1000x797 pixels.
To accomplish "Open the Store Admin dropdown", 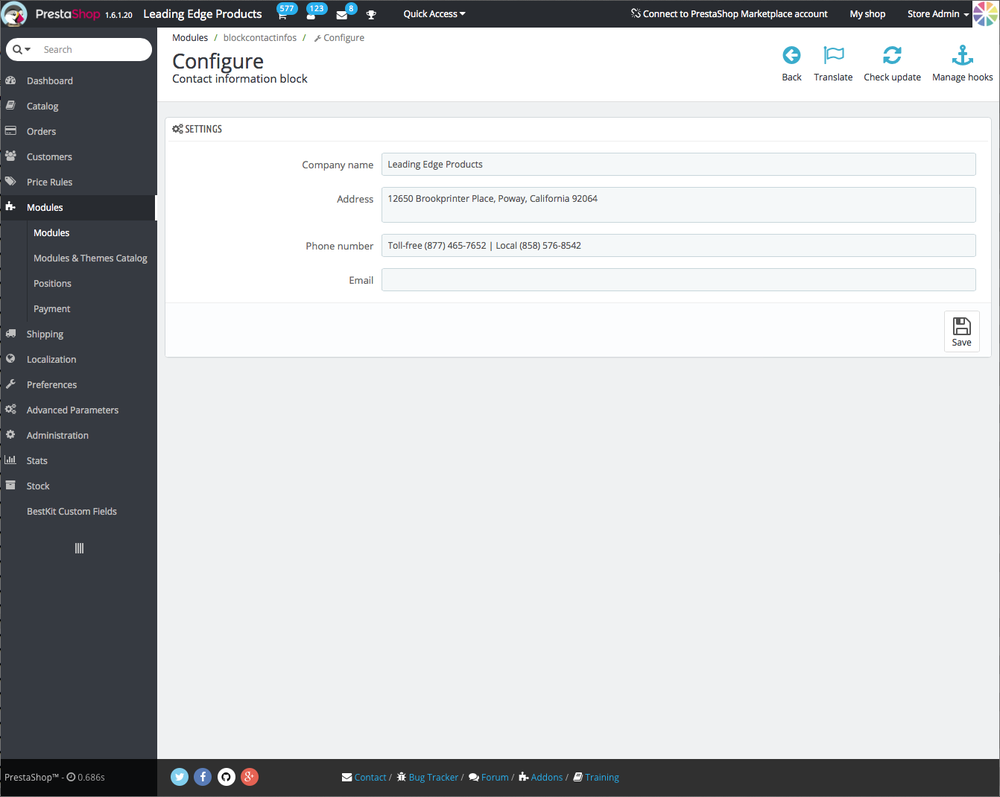I will point(931,14).
